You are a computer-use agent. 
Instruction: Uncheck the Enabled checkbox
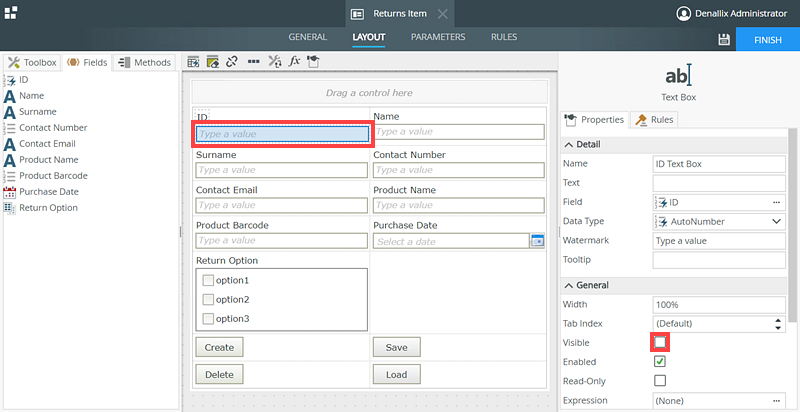pos(660,362)
